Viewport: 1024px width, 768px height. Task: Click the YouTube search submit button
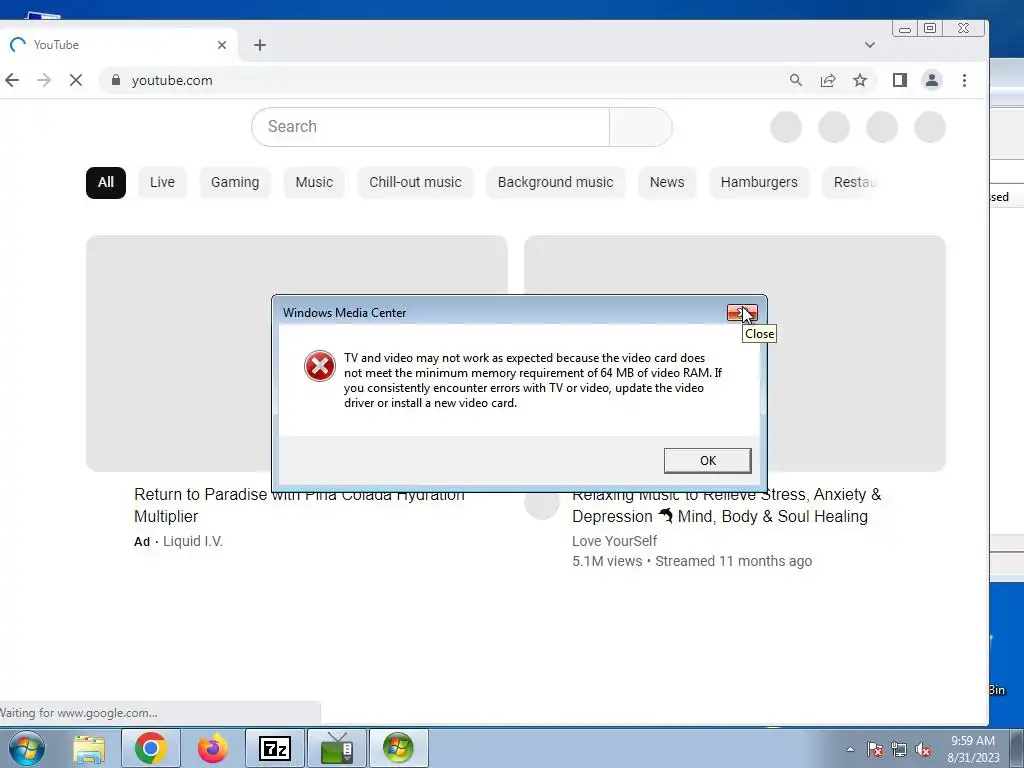[x=641, y=127]
